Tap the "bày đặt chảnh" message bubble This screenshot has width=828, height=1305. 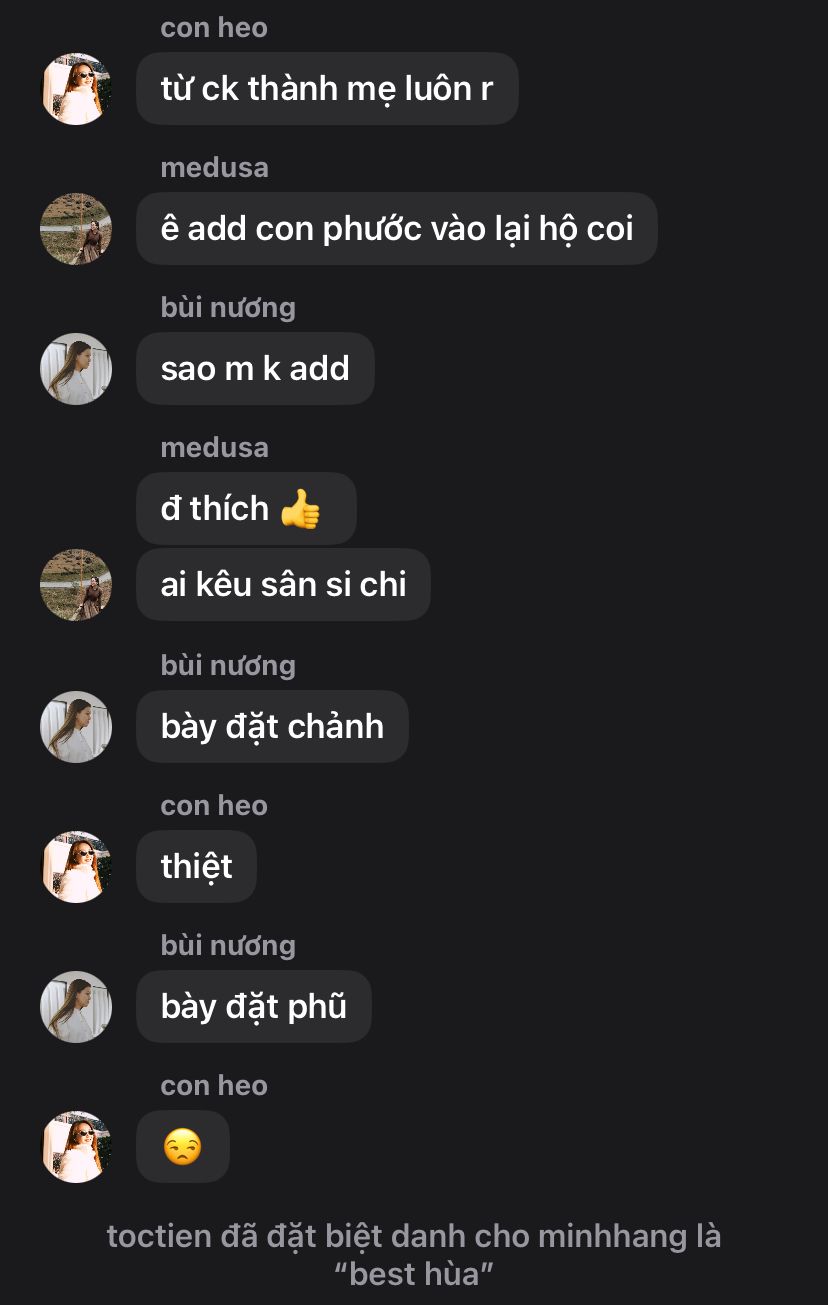pos(272,727)
